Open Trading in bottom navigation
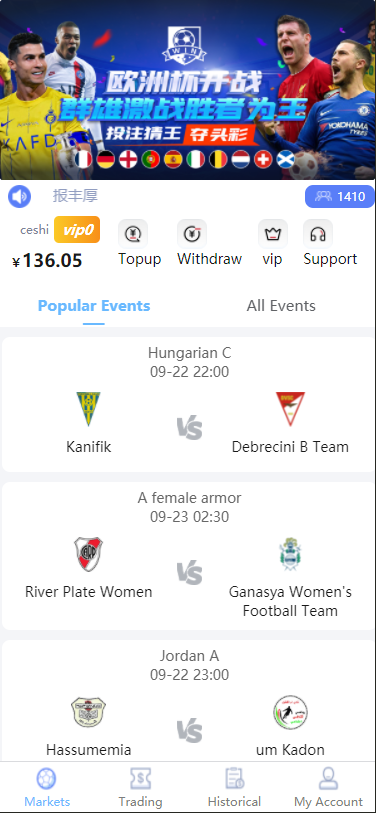Image resolution: width=376 pixels, height=813 pixels. click(x=141, y=788)
